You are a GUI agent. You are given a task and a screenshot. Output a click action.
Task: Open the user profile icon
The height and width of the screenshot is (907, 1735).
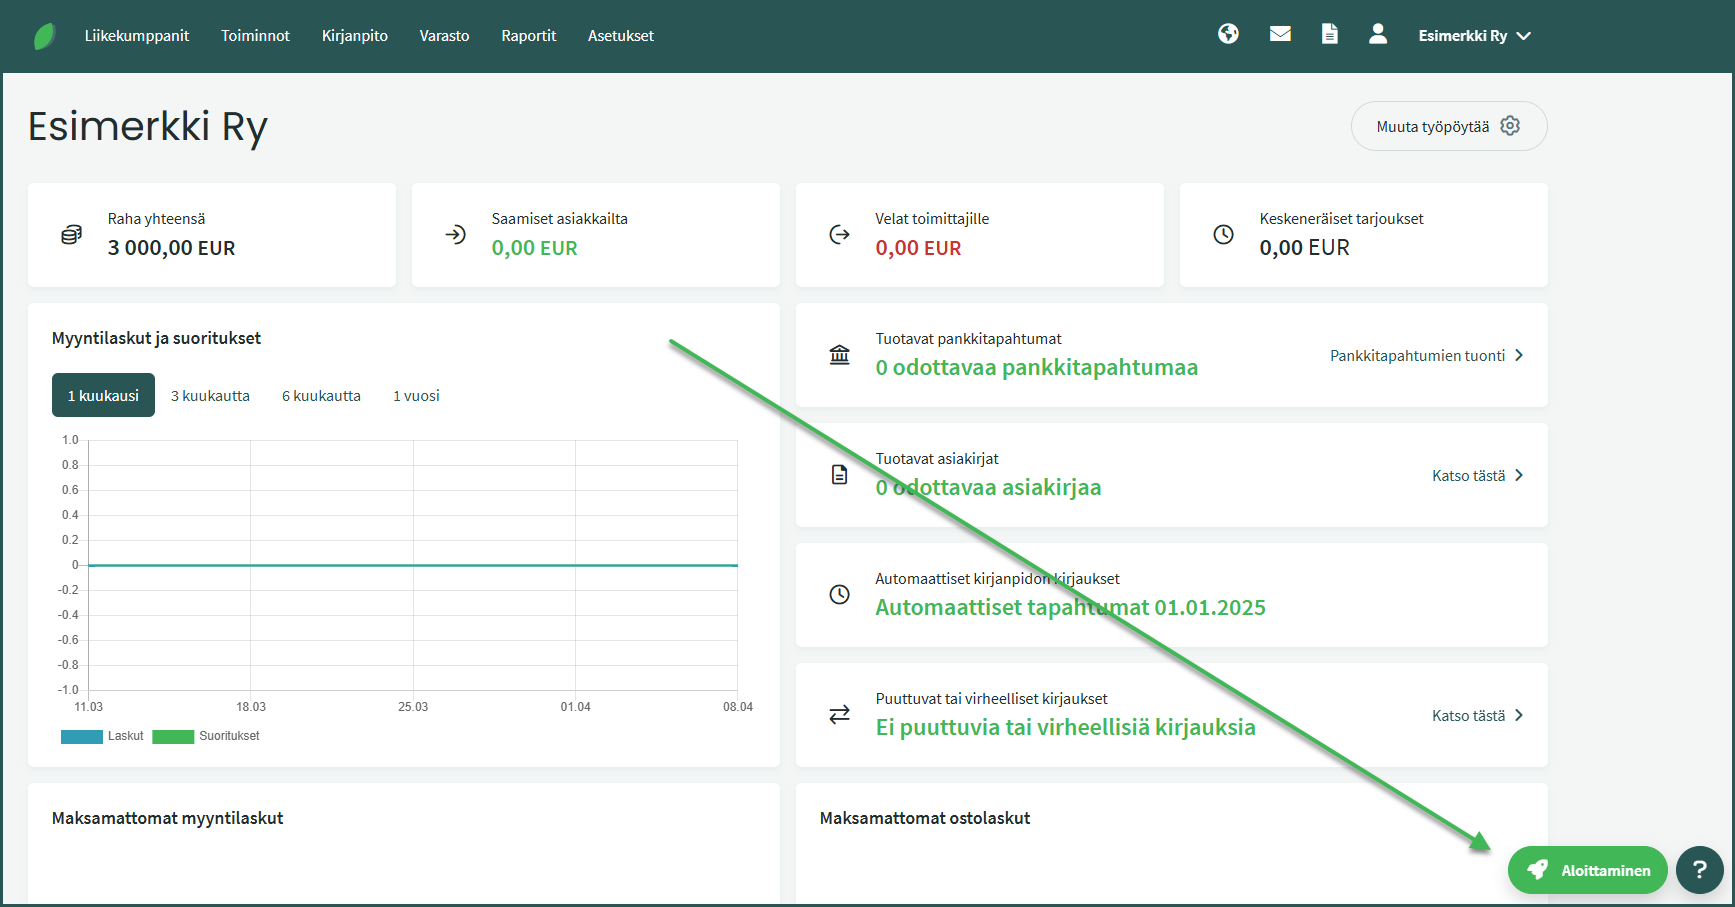(1377, 35)
